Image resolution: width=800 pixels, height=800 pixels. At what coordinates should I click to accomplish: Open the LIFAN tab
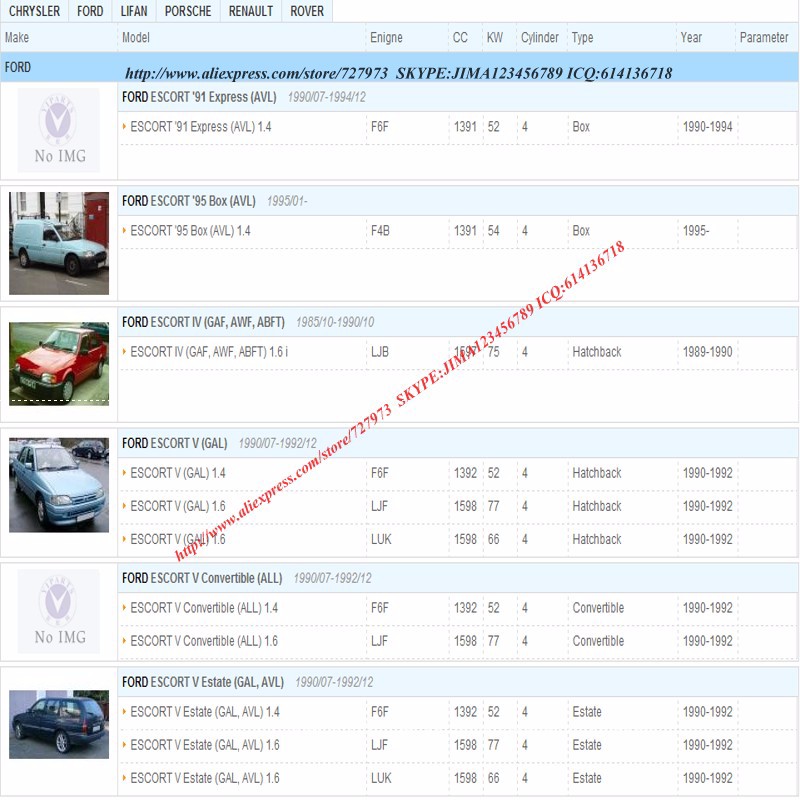point(134,11)
